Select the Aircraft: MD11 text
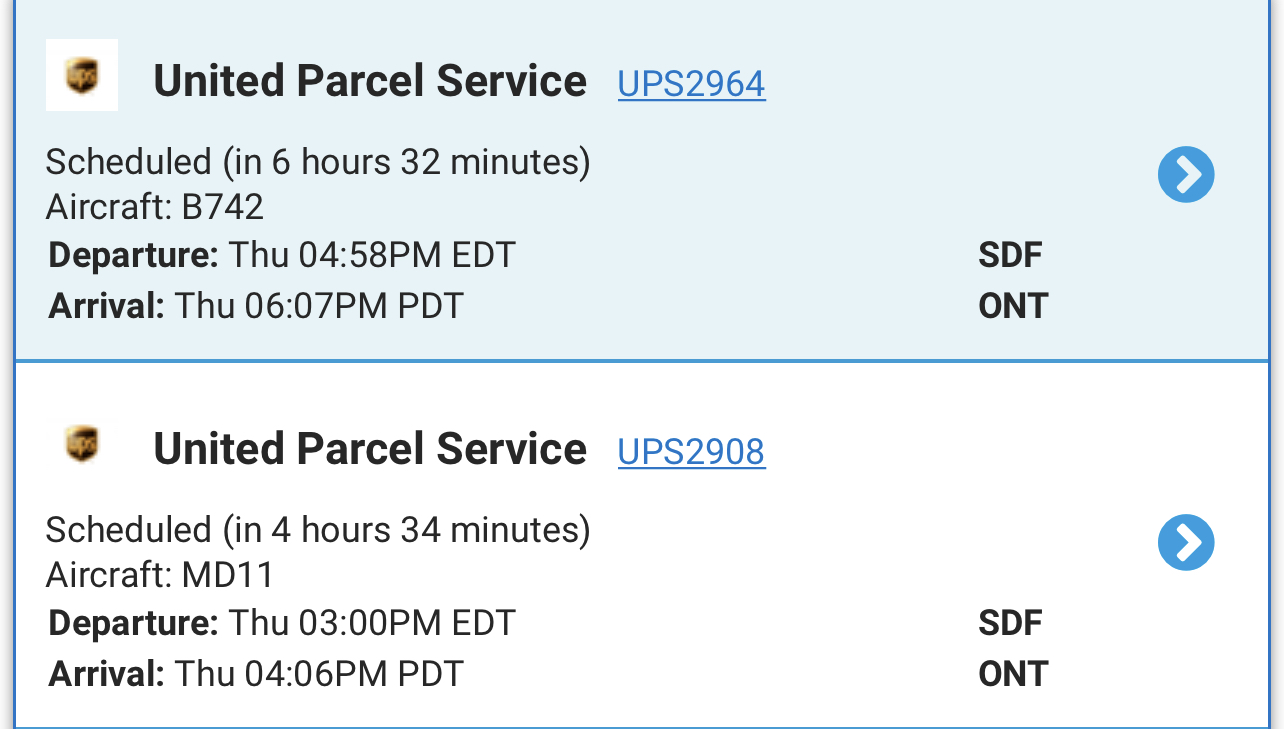Image resolution: width=1284 pixels, height=729 pixels. [x=160, y=575]
